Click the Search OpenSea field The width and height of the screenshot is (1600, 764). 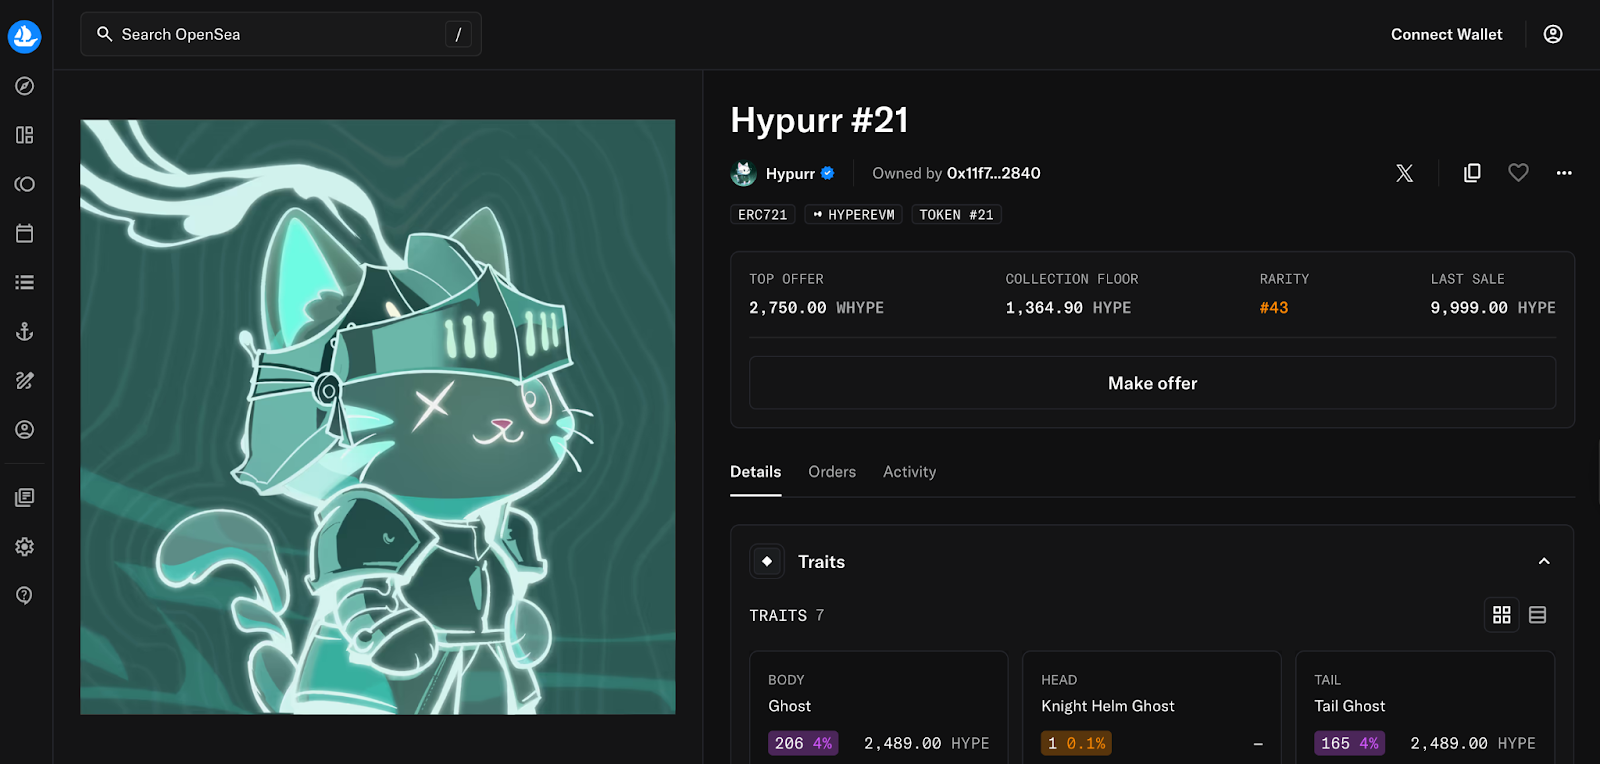coord(281,34)
